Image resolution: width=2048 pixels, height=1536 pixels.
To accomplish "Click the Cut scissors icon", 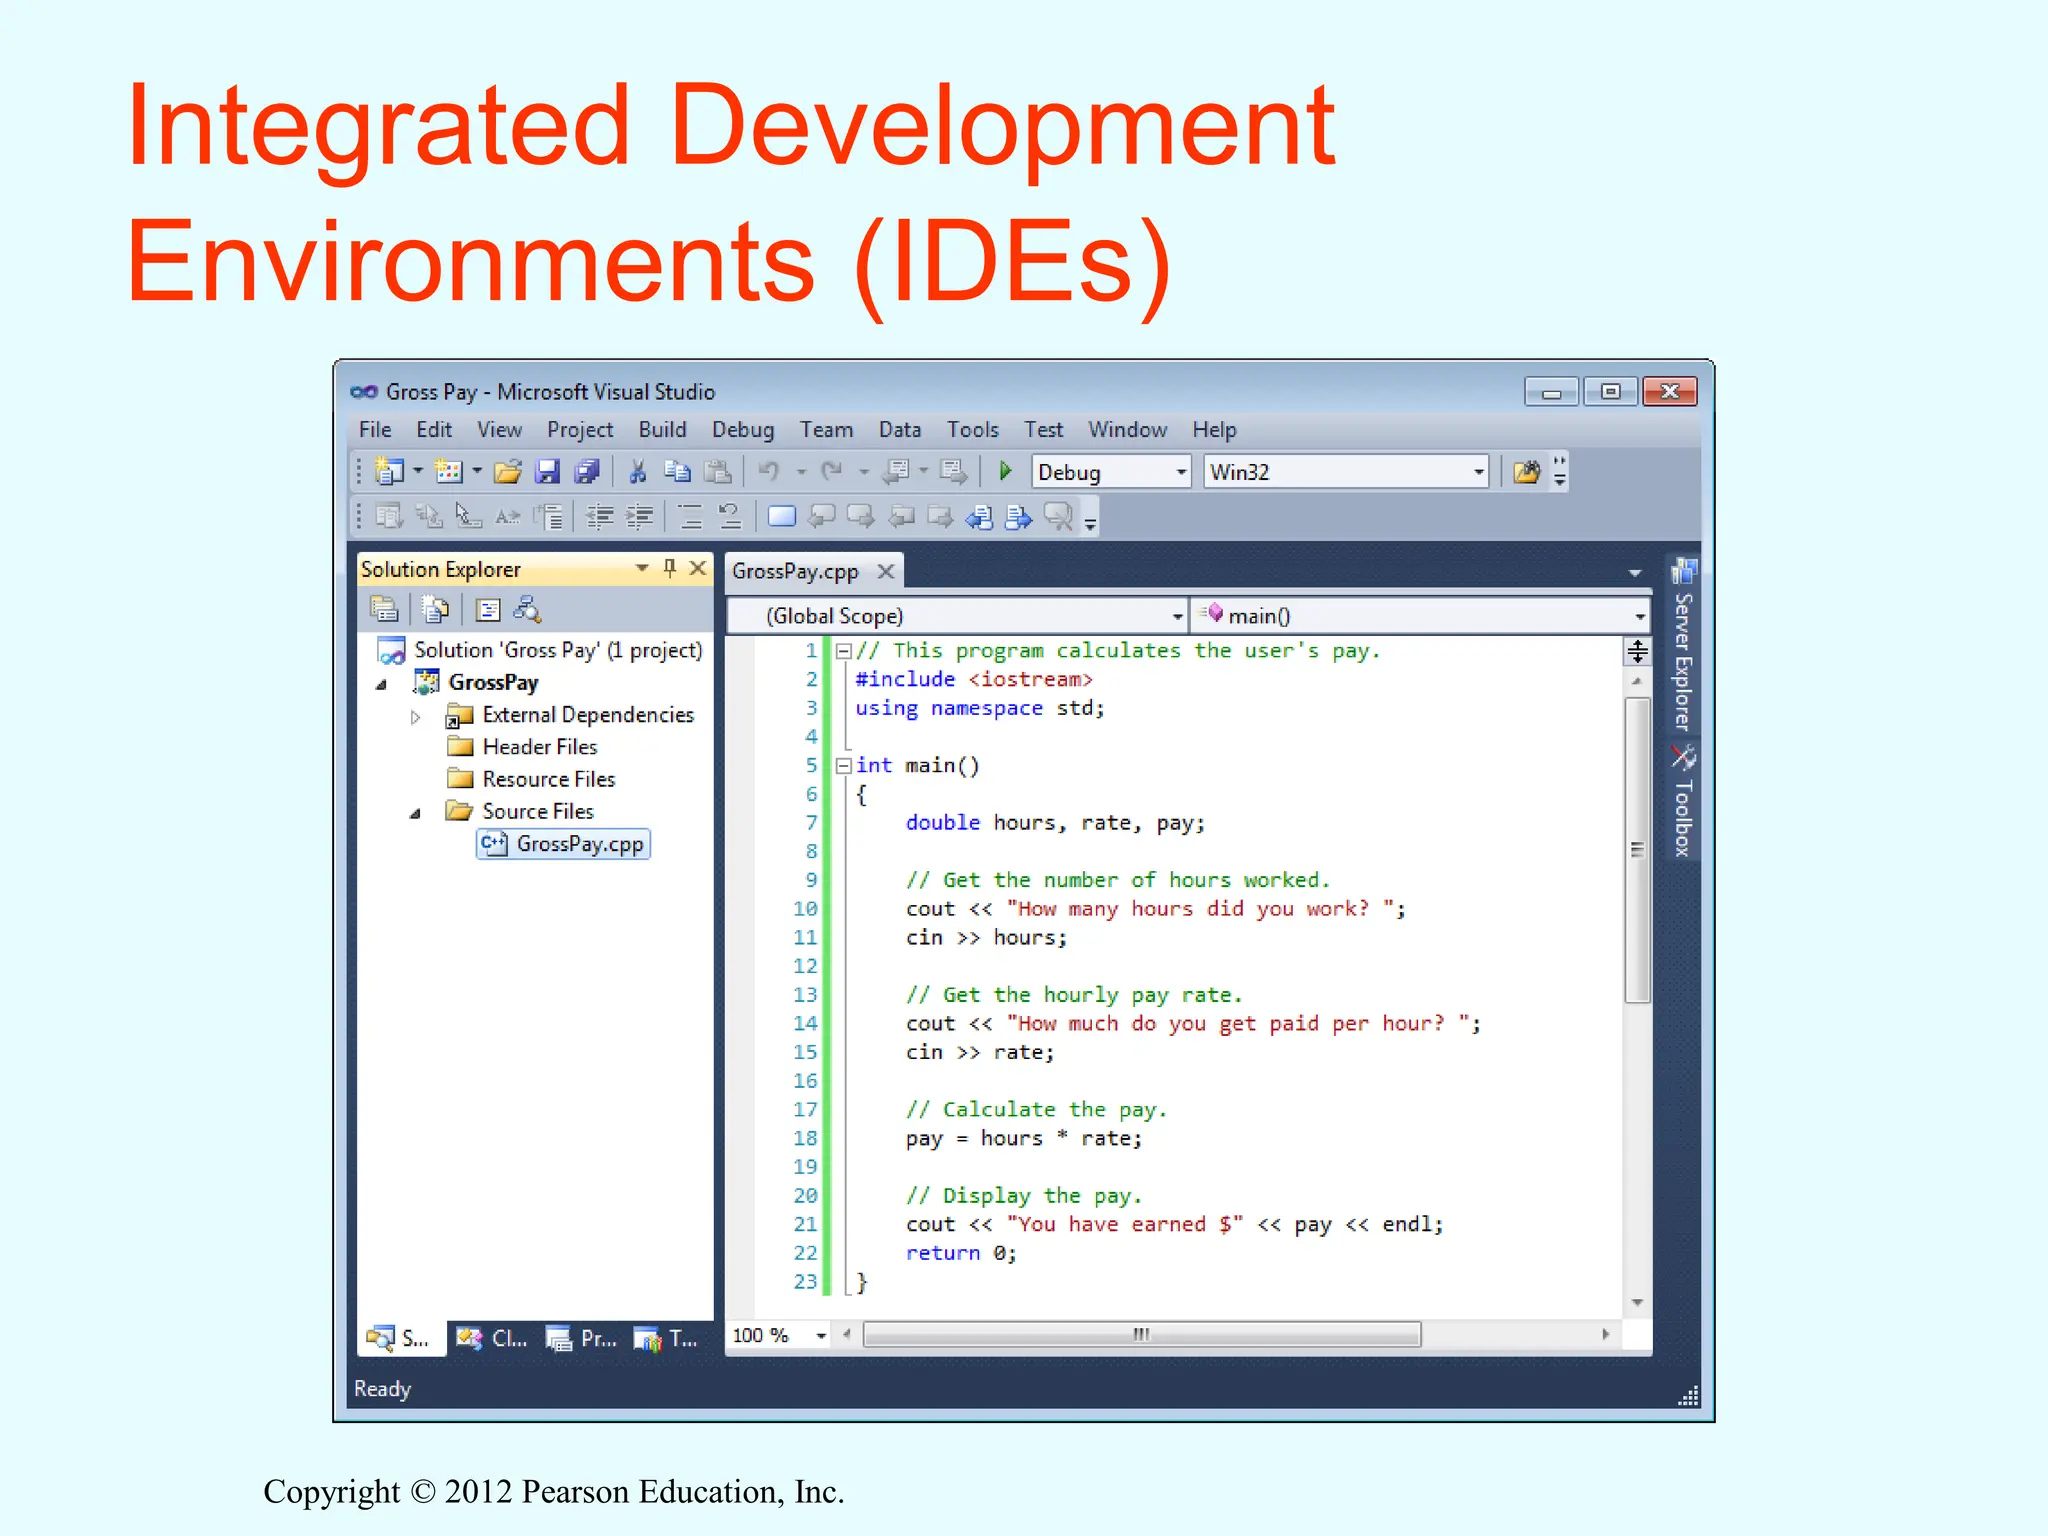I will click(x=637, y=471).
